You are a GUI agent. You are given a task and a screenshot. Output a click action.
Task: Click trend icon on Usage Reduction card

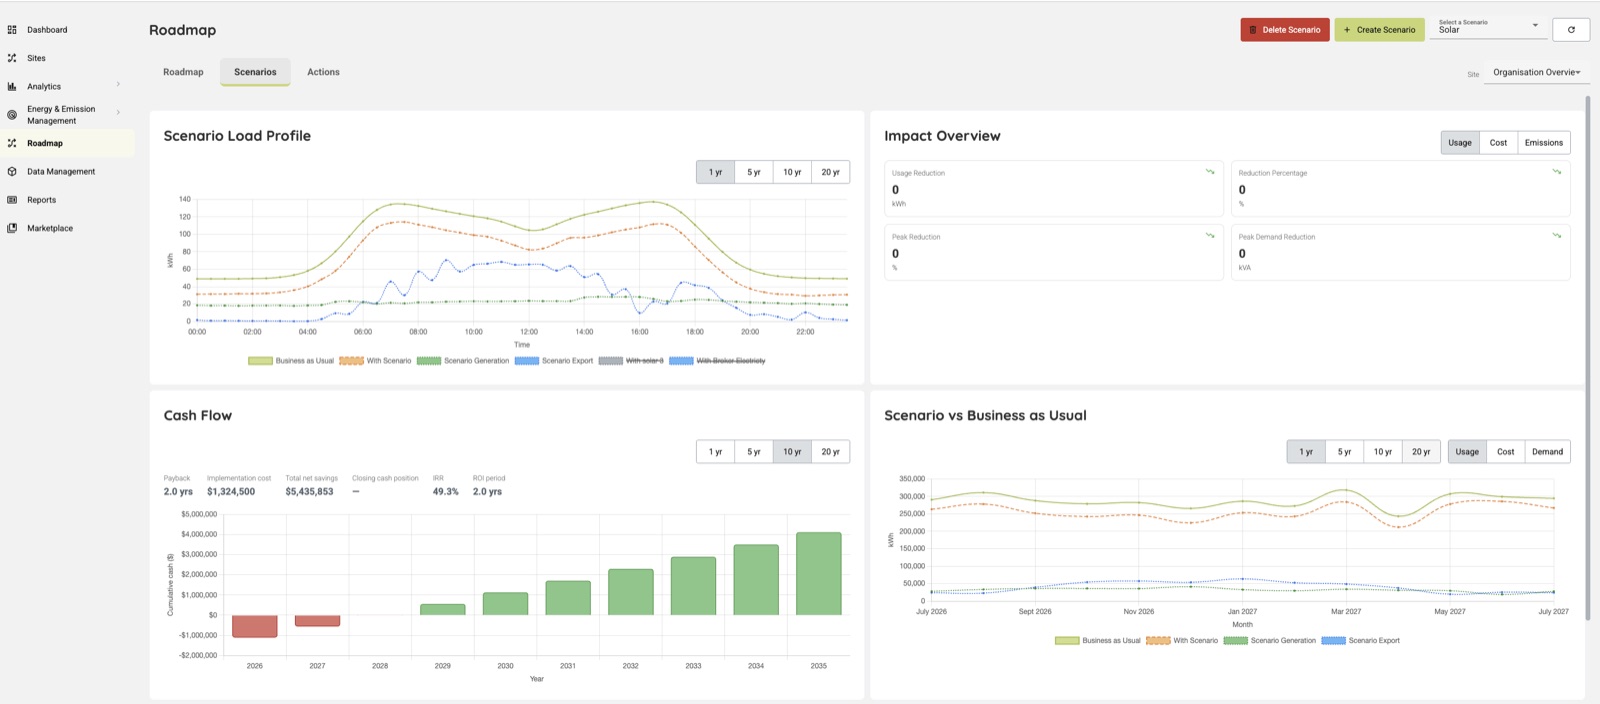pos(1210,171)
